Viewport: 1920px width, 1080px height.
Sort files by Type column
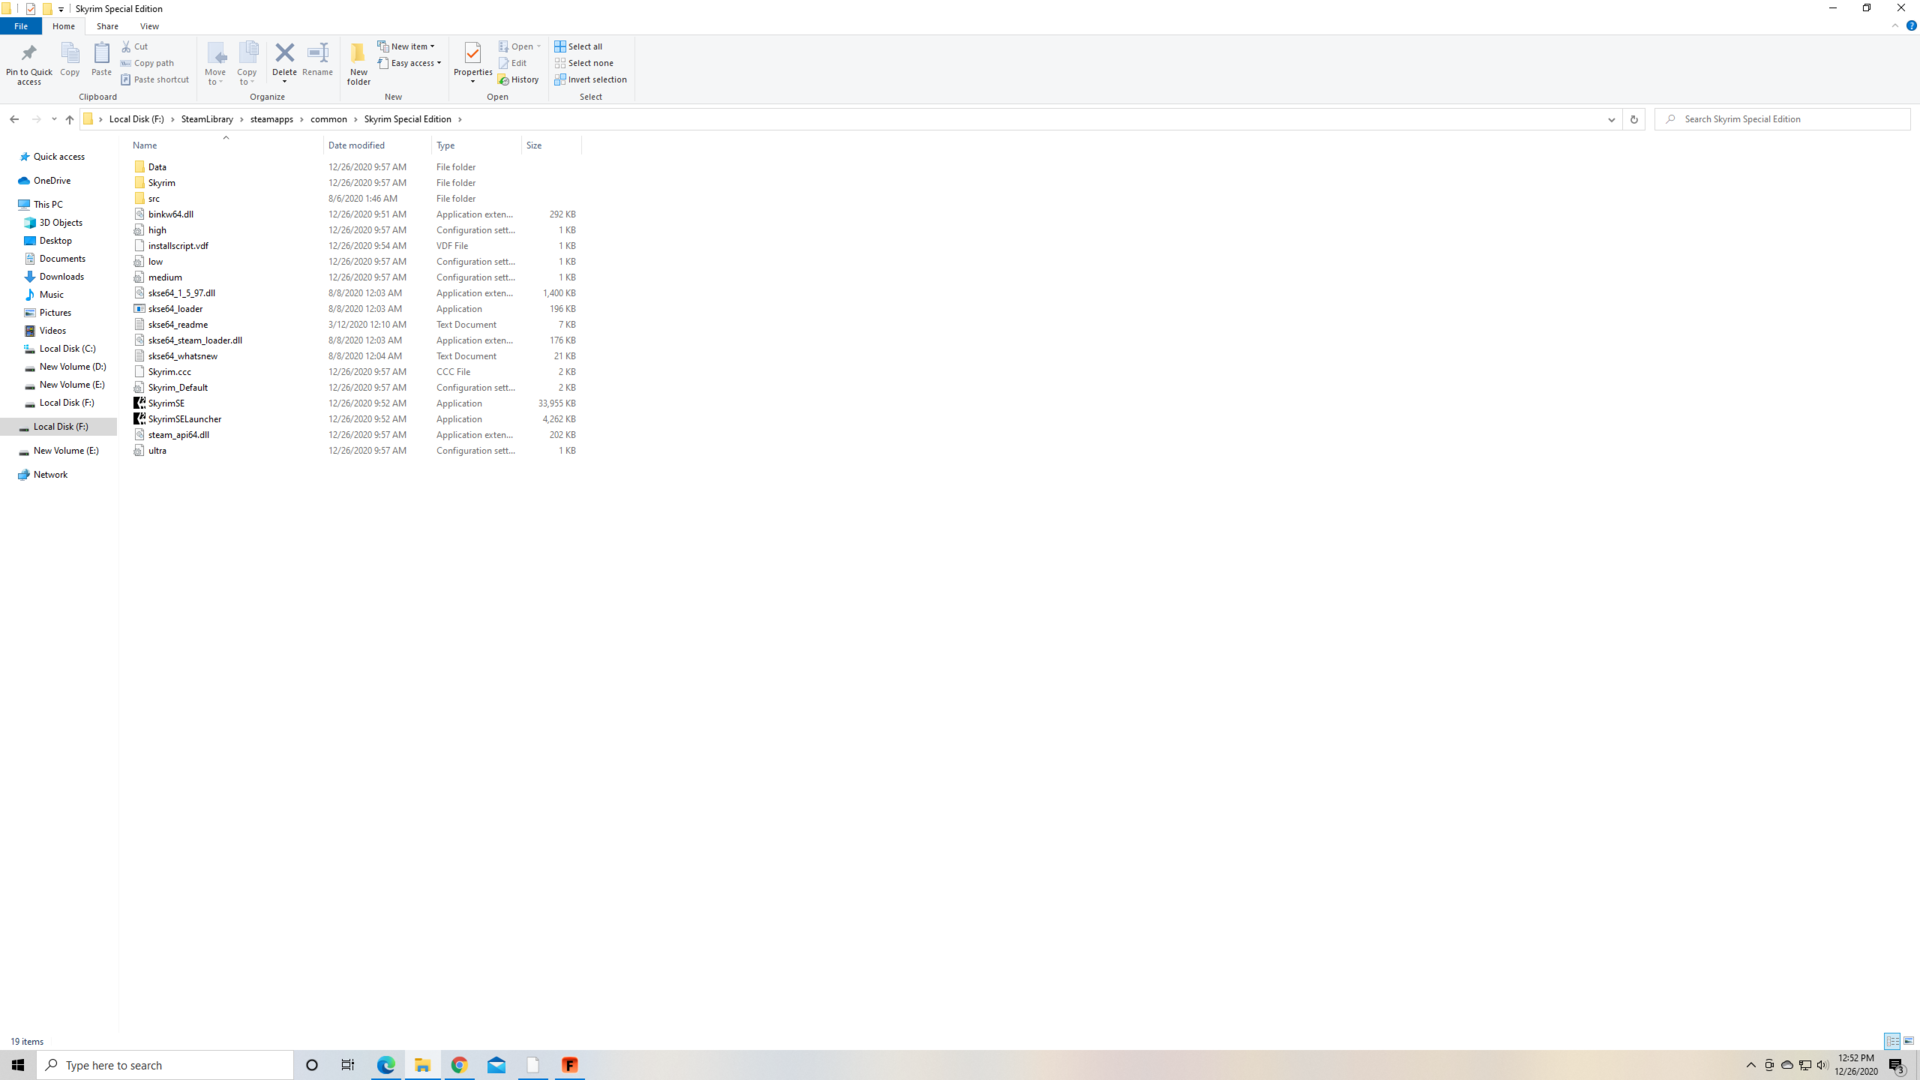[476, 145]
